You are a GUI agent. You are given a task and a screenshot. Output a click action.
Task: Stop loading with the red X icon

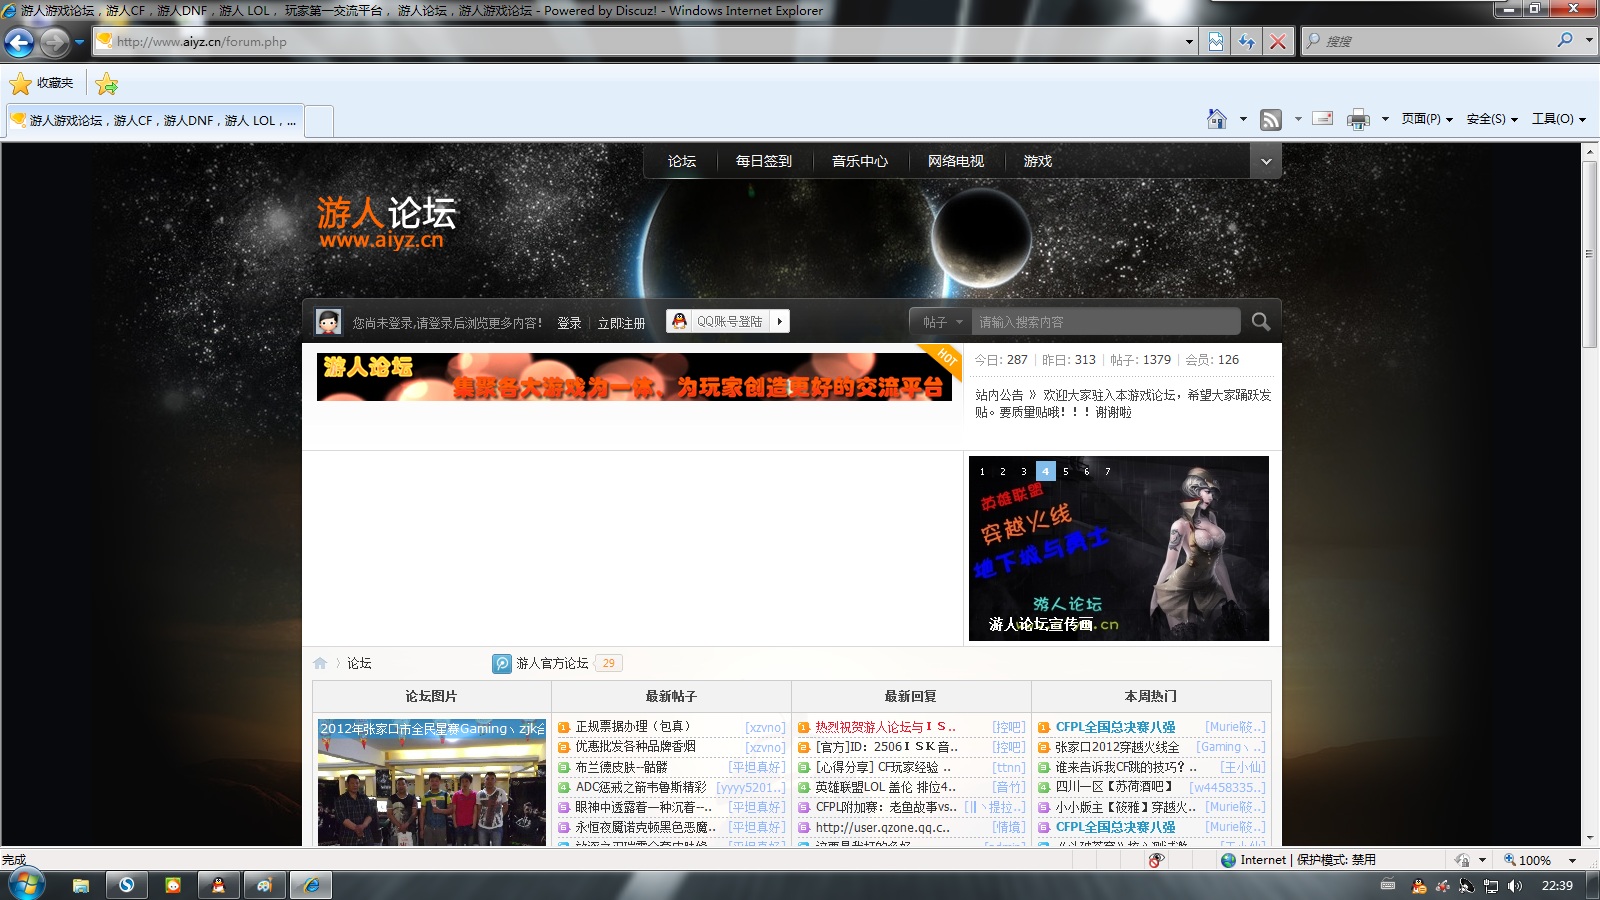click(1278, 41)
